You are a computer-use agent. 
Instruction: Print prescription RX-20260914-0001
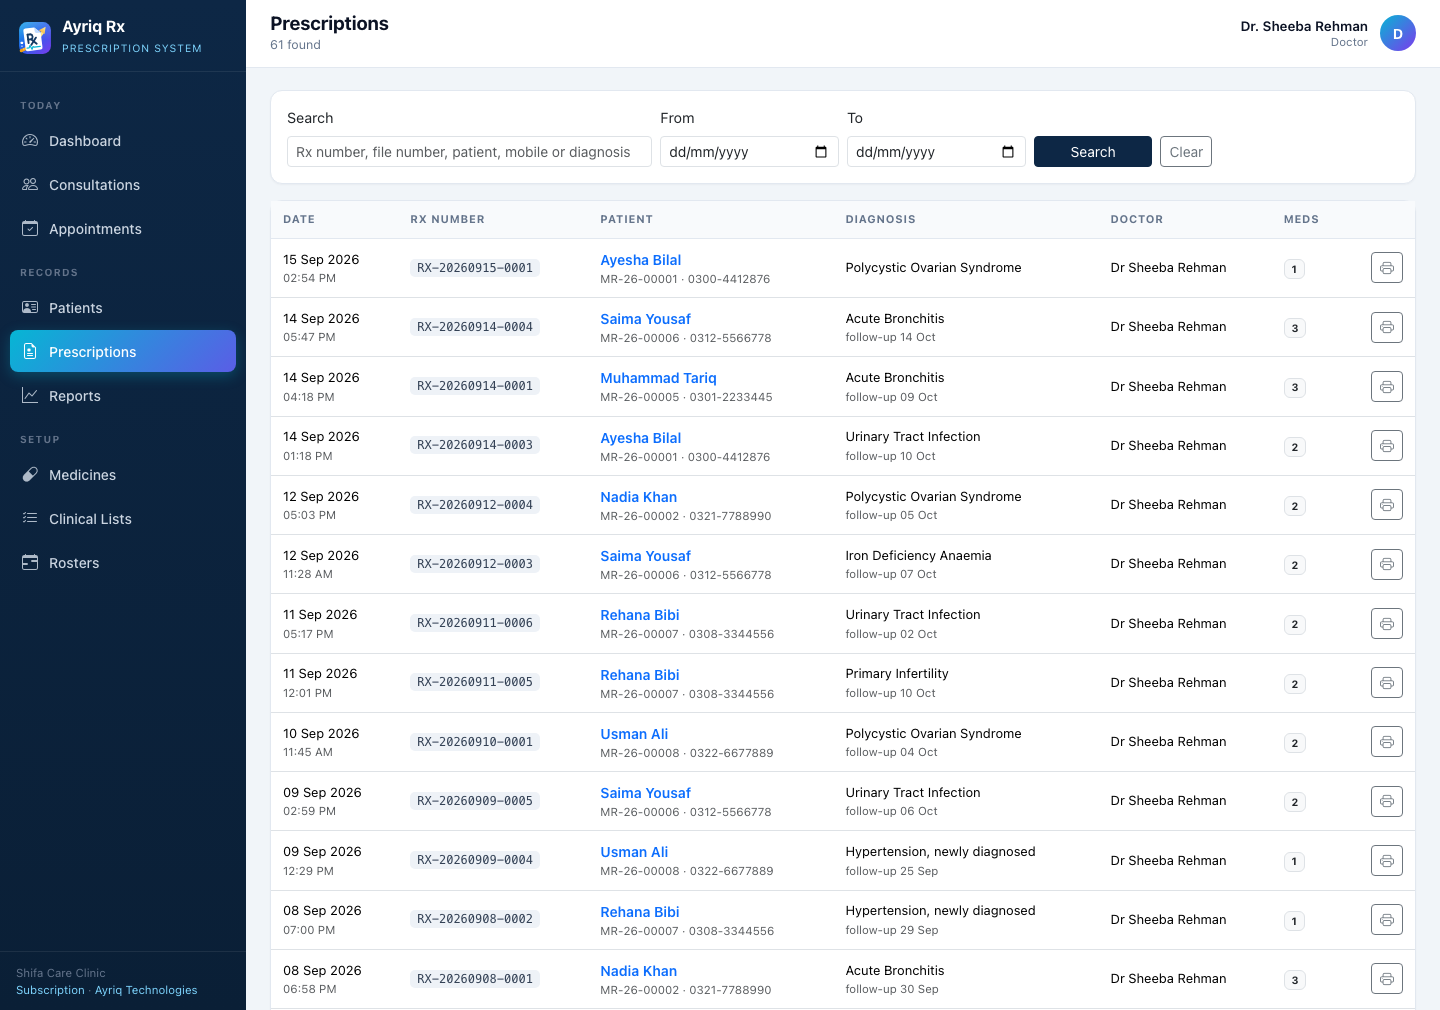click(x=1387, y=387)
